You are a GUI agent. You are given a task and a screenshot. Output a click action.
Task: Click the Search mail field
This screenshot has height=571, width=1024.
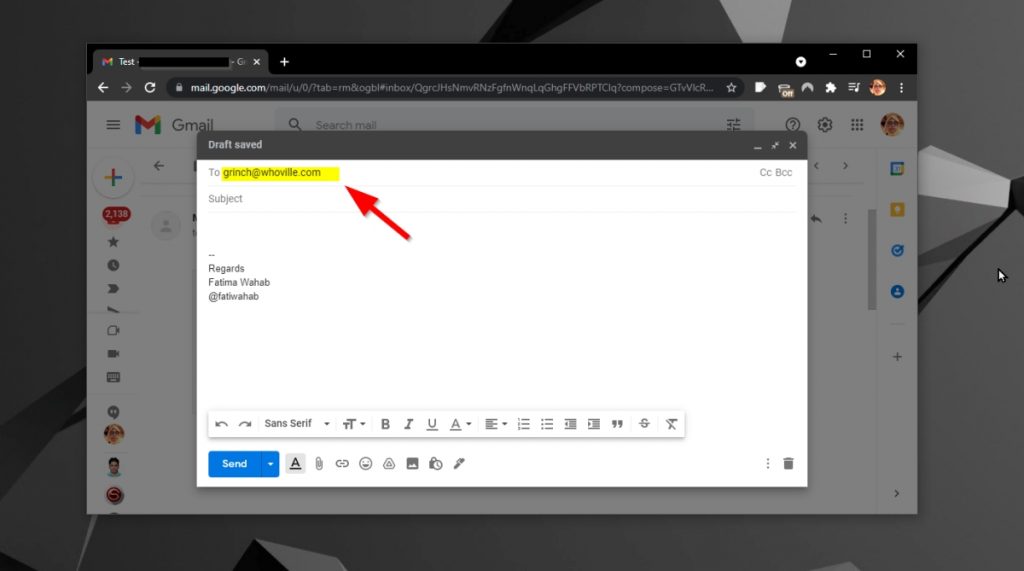[x=516, y=125]
